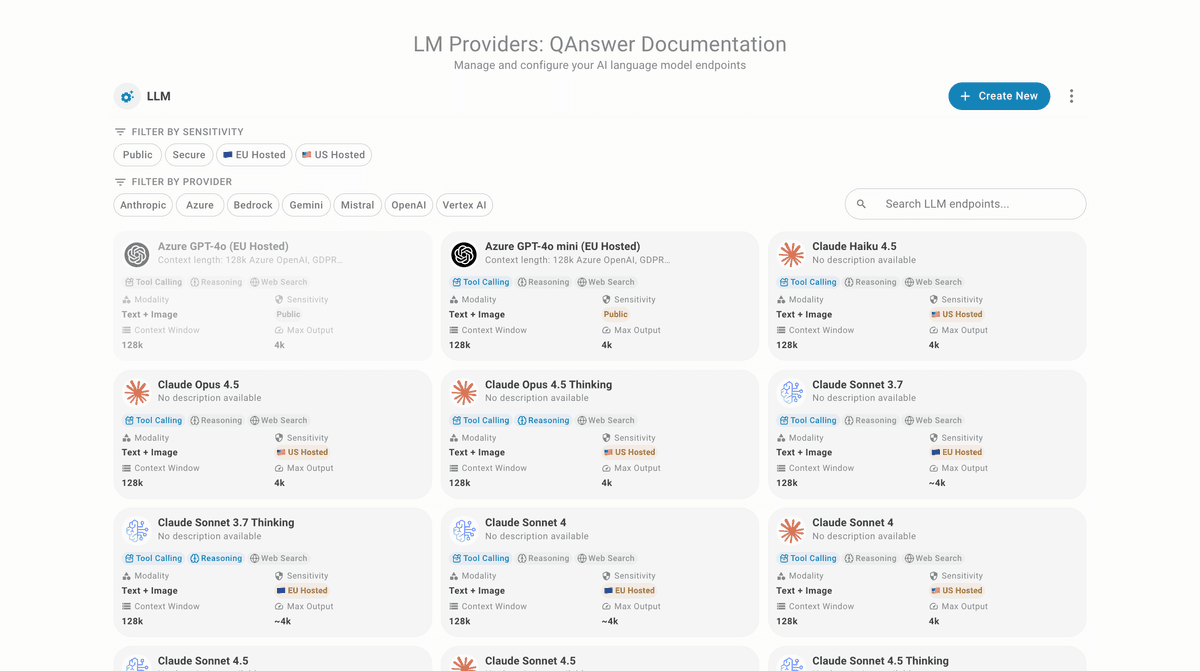Image resolution: width=1200 pixels, height=671 pixels.
Task: Filter providers by Vertex AI
Action: (464, 205)
